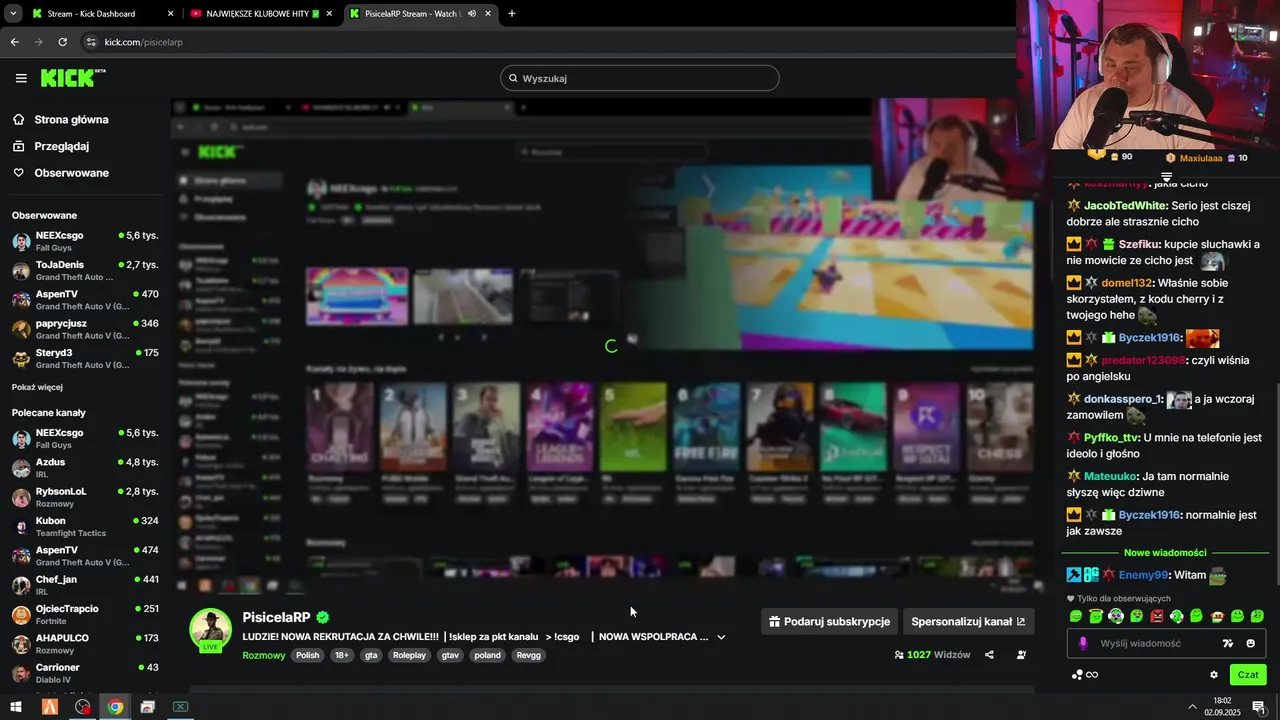The image size is (1280, 720).
Task: Go back in browser history
Action: click(x=14, y=42)
